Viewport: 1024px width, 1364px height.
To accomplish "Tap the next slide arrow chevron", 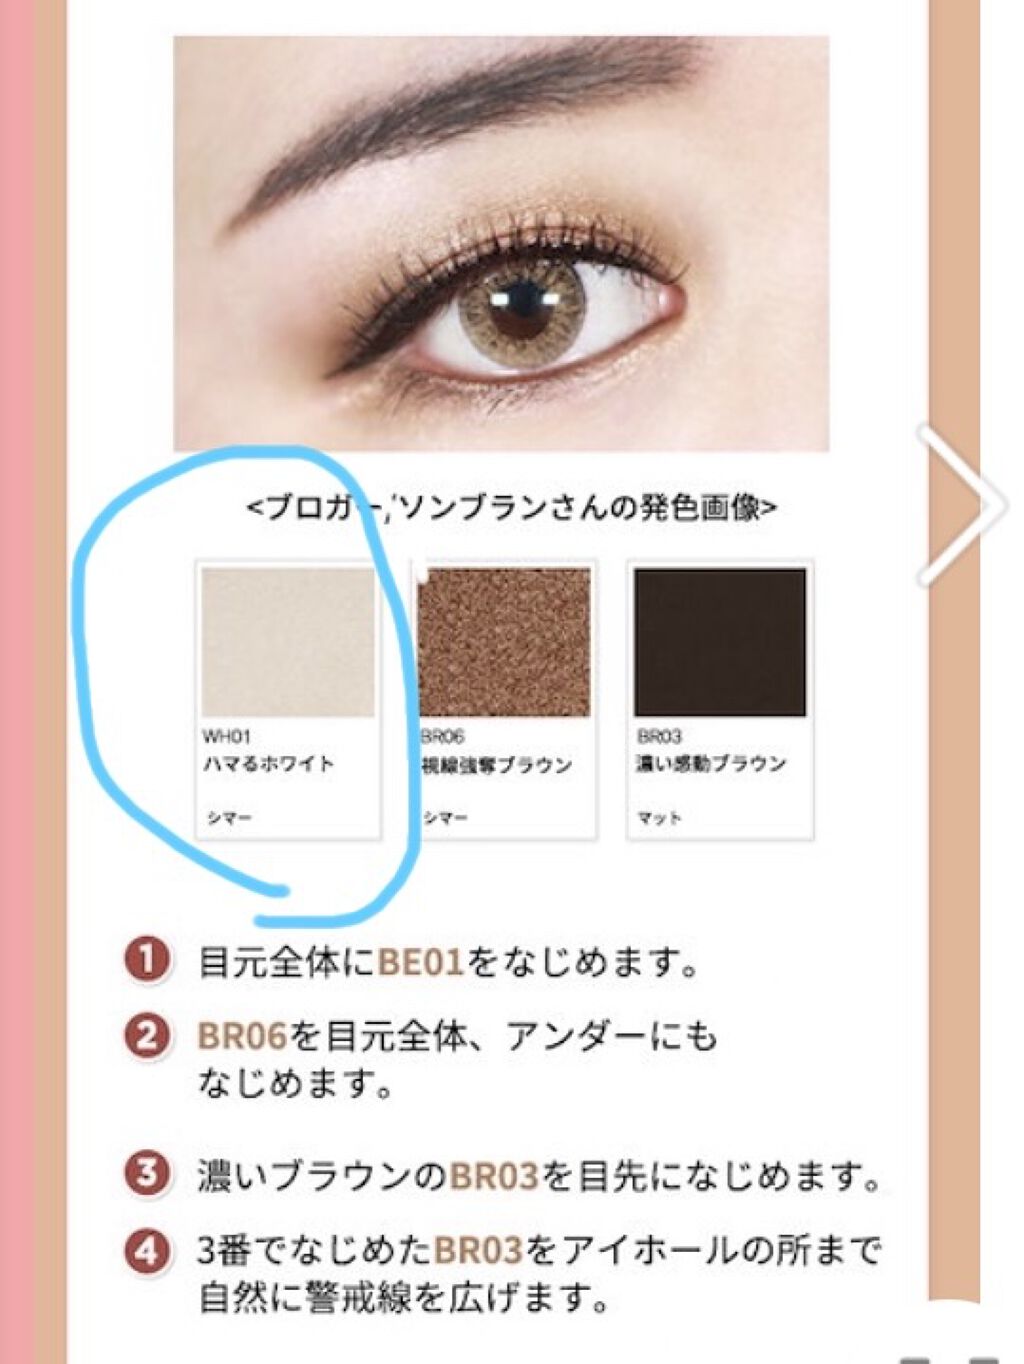I will pyautogui.click(x=964, y=504).
